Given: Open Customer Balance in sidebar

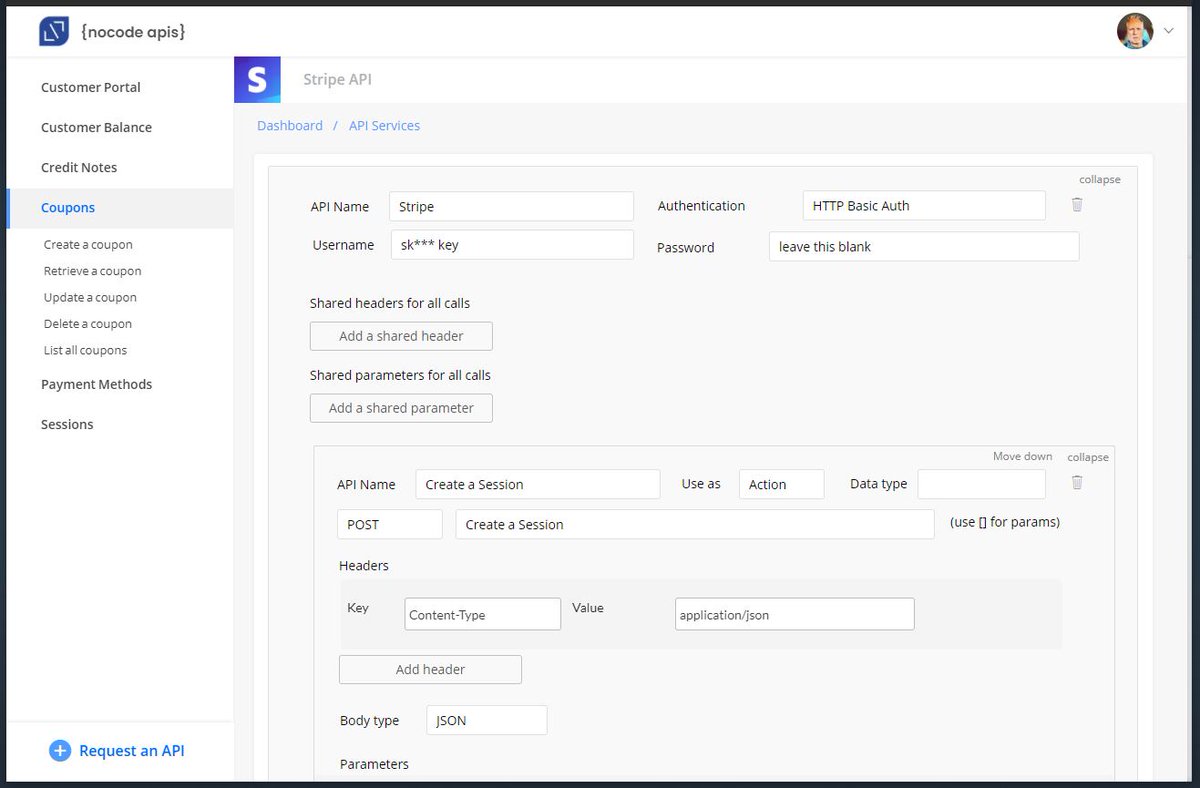Looking at the screenshot, I should (x=97, y=127).
